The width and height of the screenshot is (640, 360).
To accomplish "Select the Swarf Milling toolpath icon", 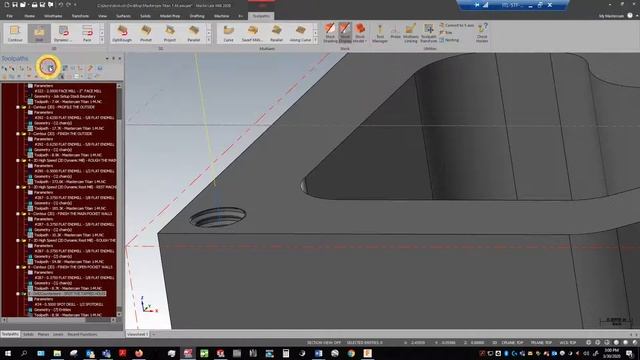I will tap(252, 33).
